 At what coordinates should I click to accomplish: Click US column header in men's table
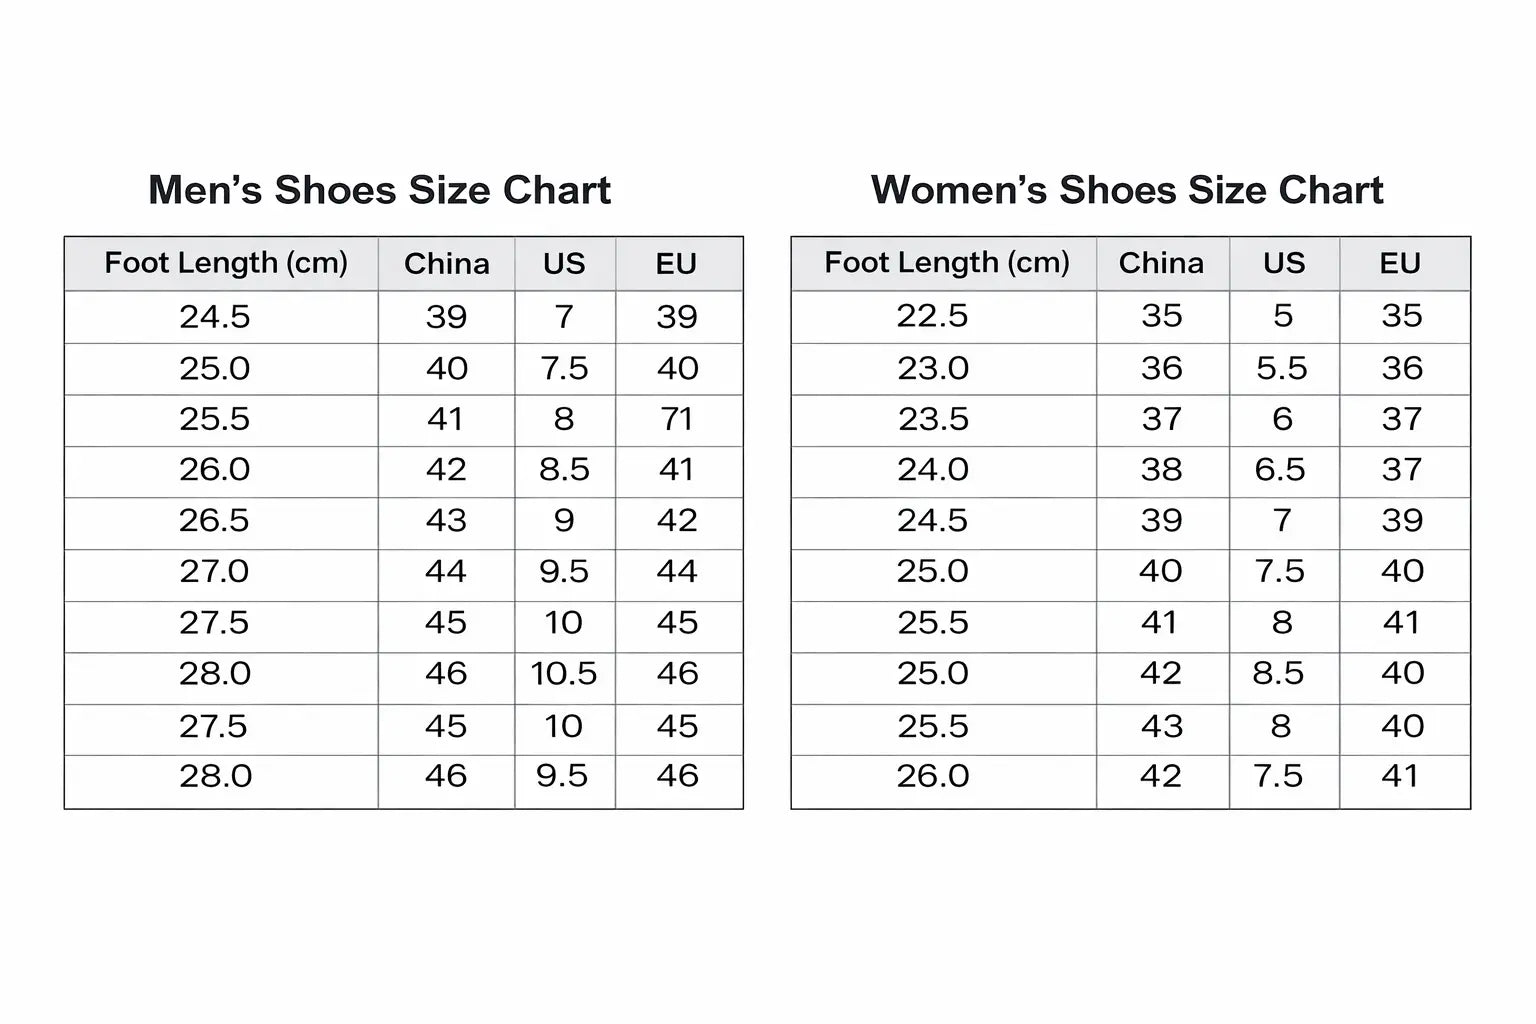tap(564, 264)
